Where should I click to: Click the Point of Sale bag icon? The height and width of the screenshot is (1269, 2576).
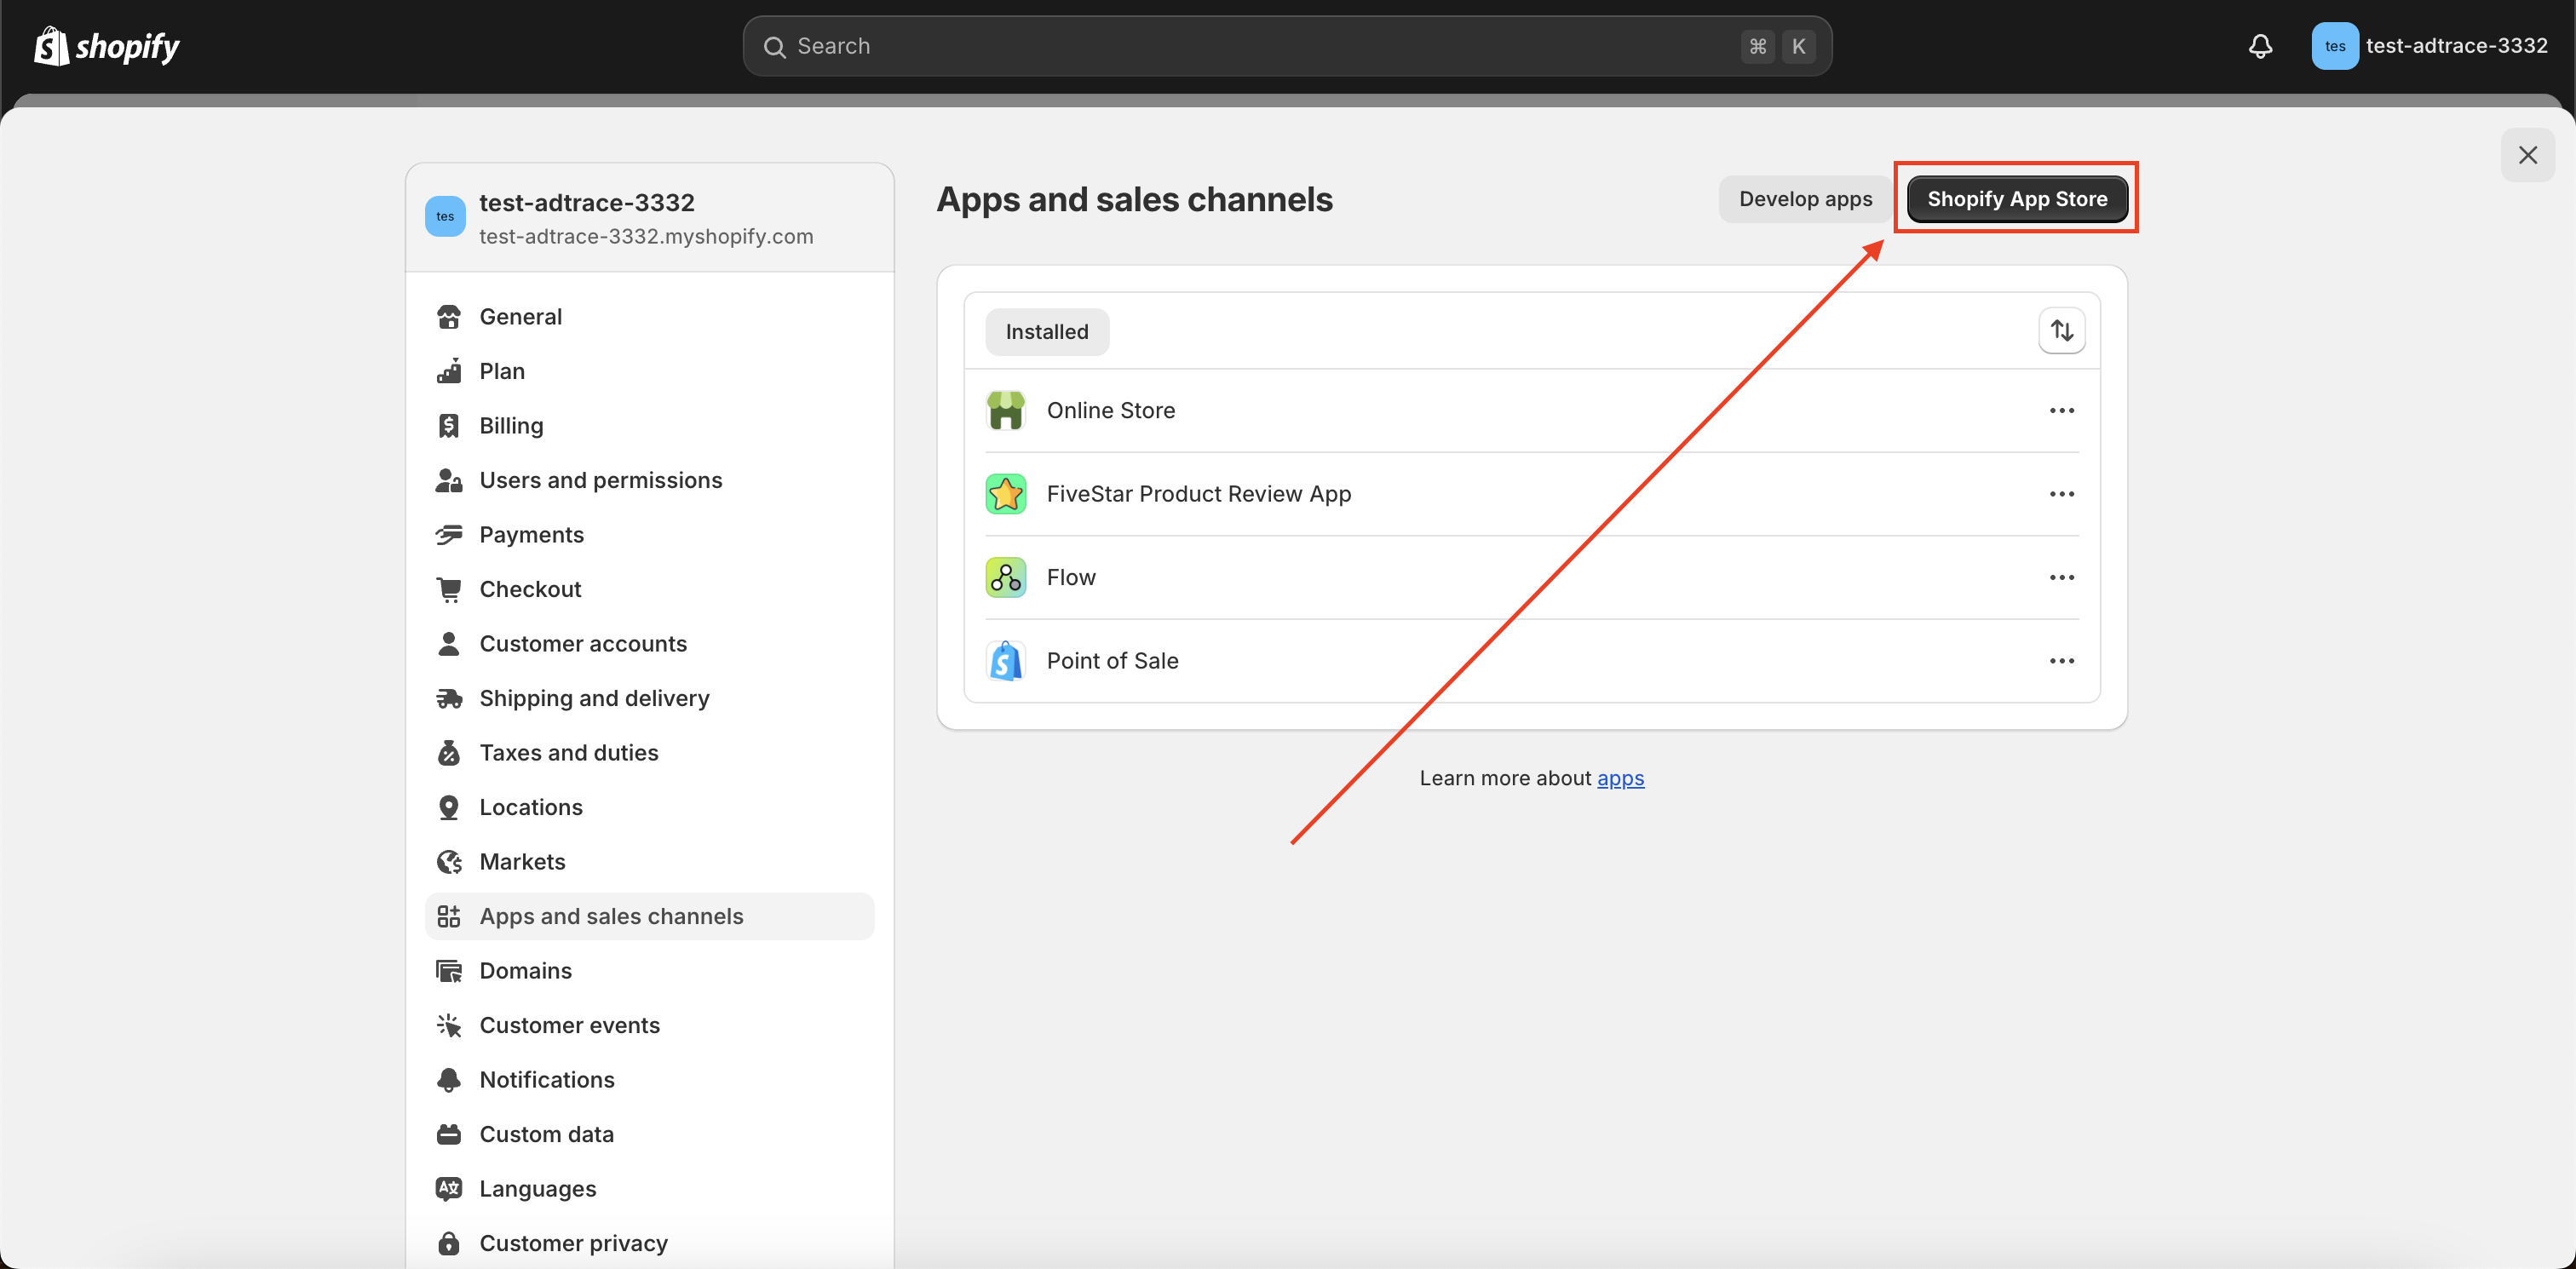point(1005,661)
